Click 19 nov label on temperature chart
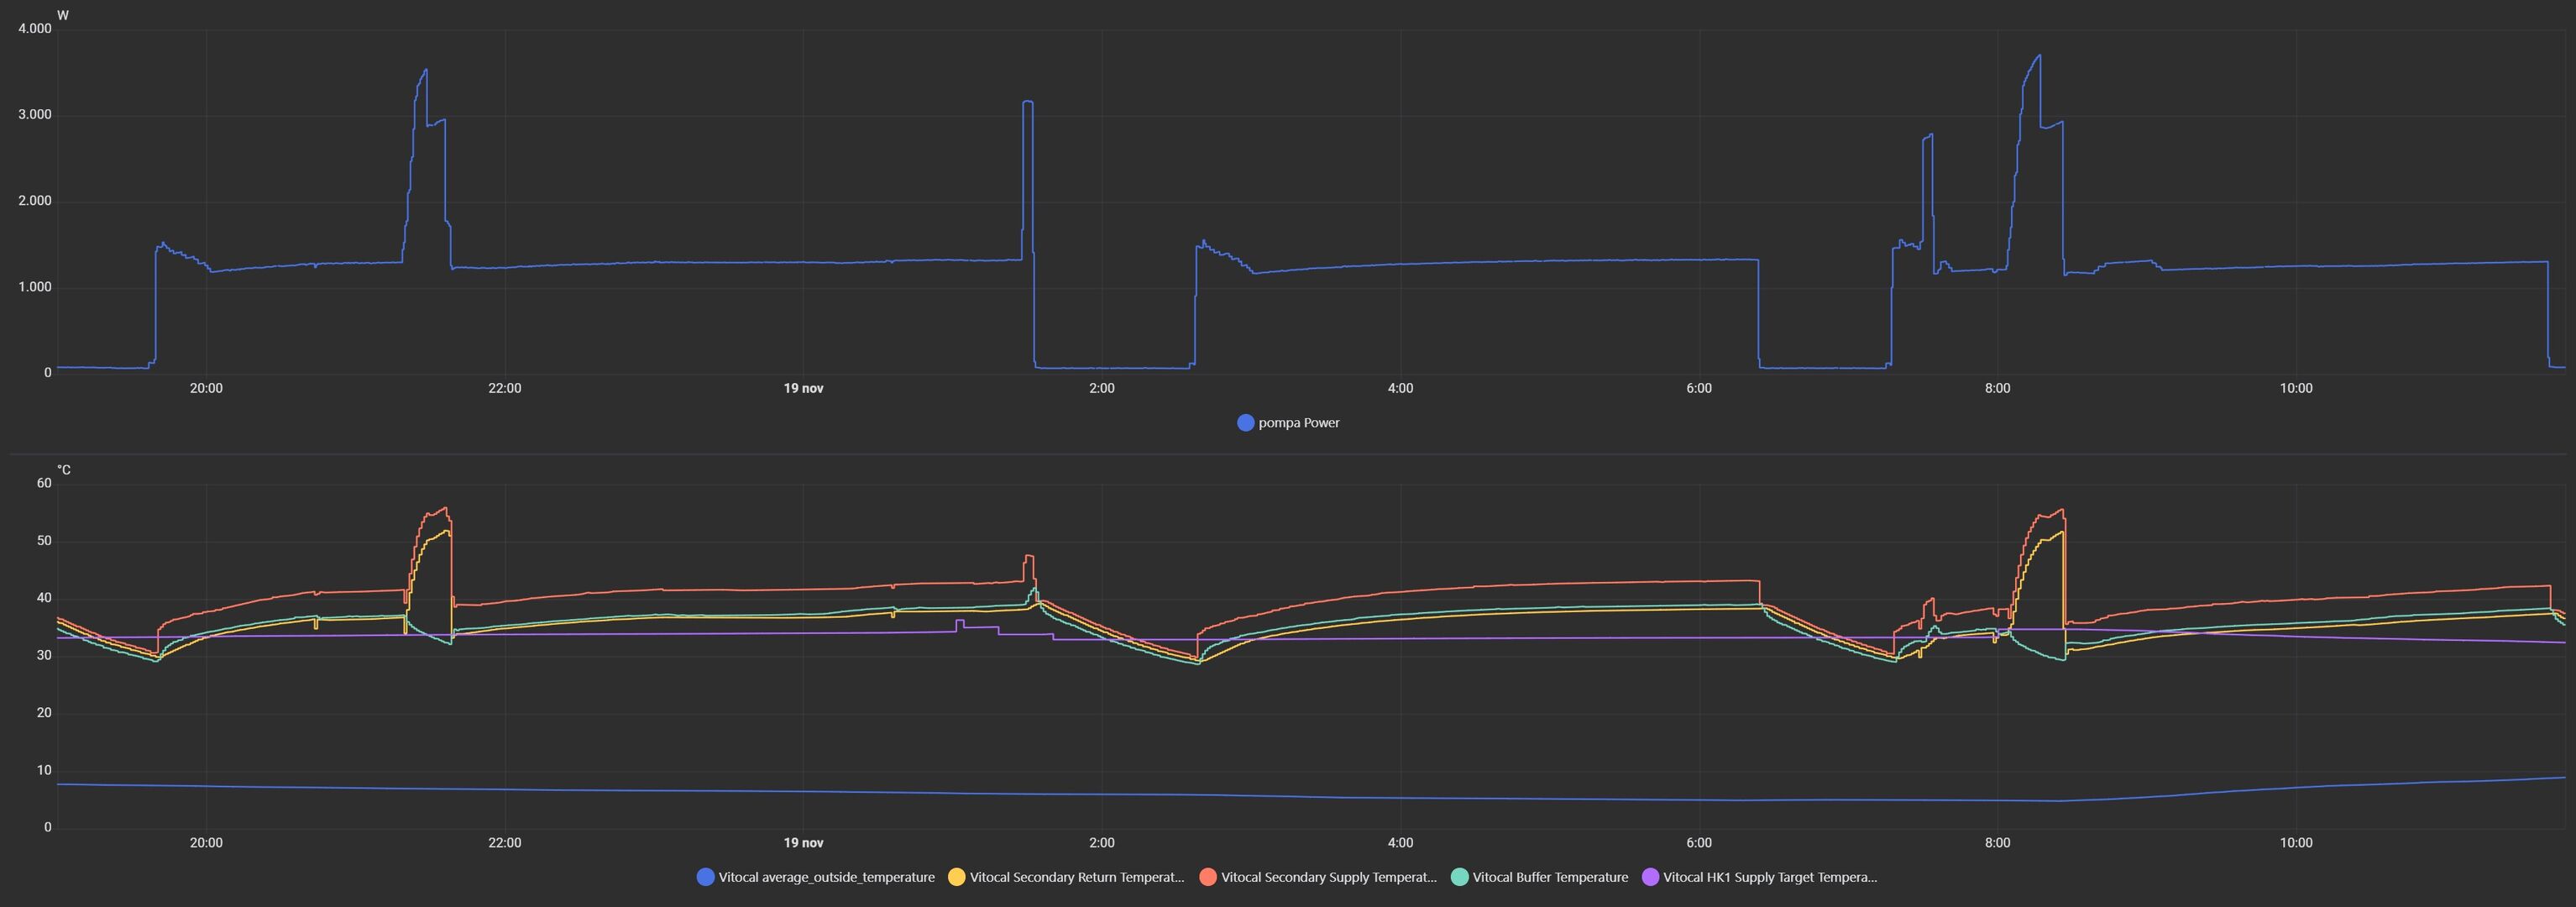 pos(803,843)
